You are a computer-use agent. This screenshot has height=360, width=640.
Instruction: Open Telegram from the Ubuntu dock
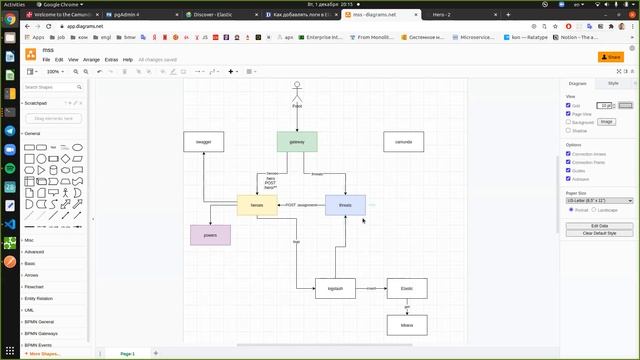(x=10, y=131)
